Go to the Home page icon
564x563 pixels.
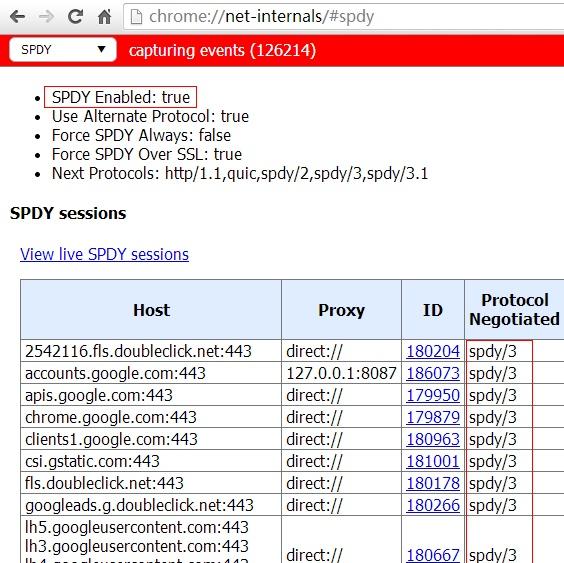(105, 16)
